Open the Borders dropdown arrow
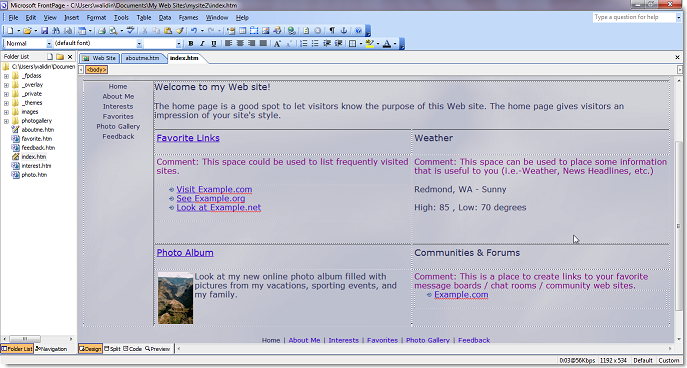This screenshot has height=368, width=687. click(x=361, y=43)
